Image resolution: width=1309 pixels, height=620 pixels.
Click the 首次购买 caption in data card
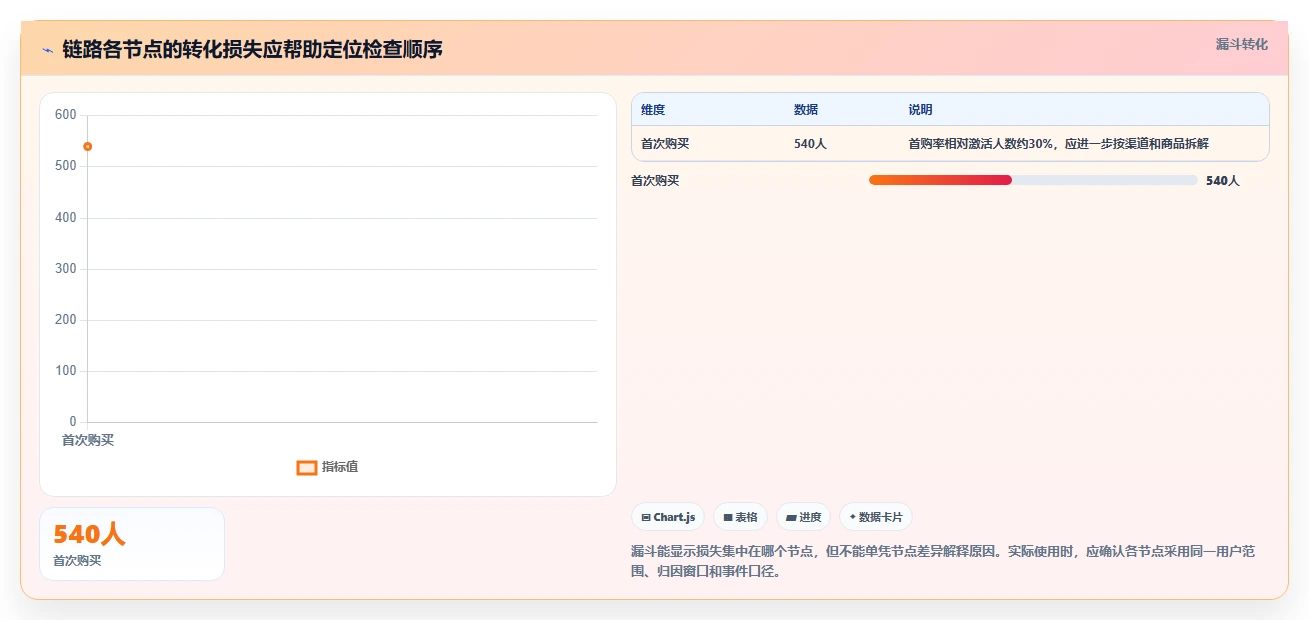pos(77,561)
